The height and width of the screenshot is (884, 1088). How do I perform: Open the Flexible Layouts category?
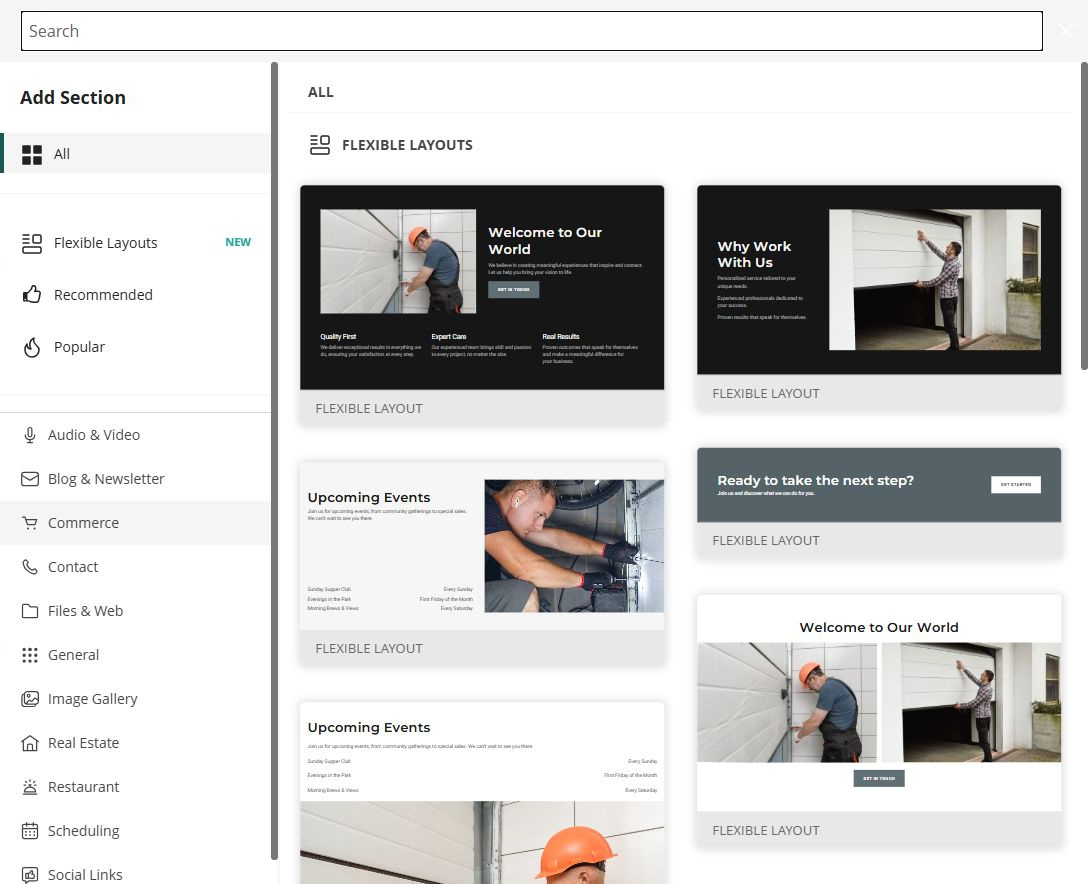click(135, 243)
